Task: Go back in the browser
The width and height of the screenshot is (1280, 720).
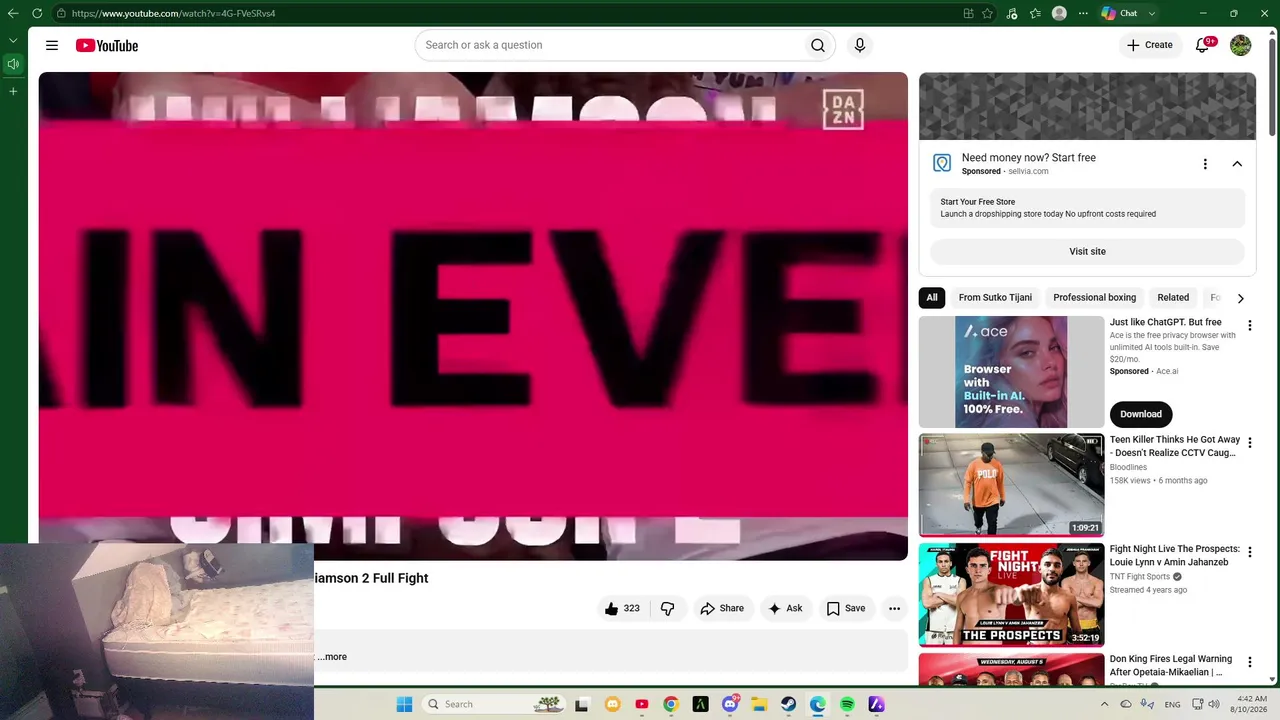Action: [13, 13]
